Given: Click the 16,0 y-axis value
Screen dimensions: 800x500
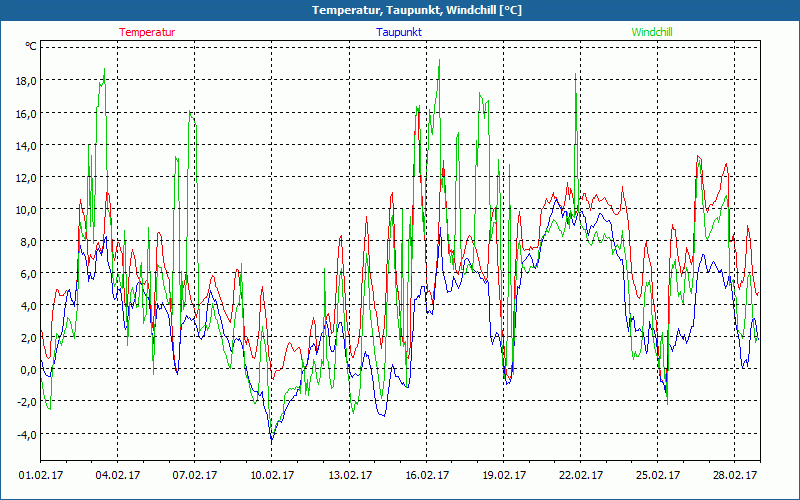Looking at the screenshot, I should point(26,113).
